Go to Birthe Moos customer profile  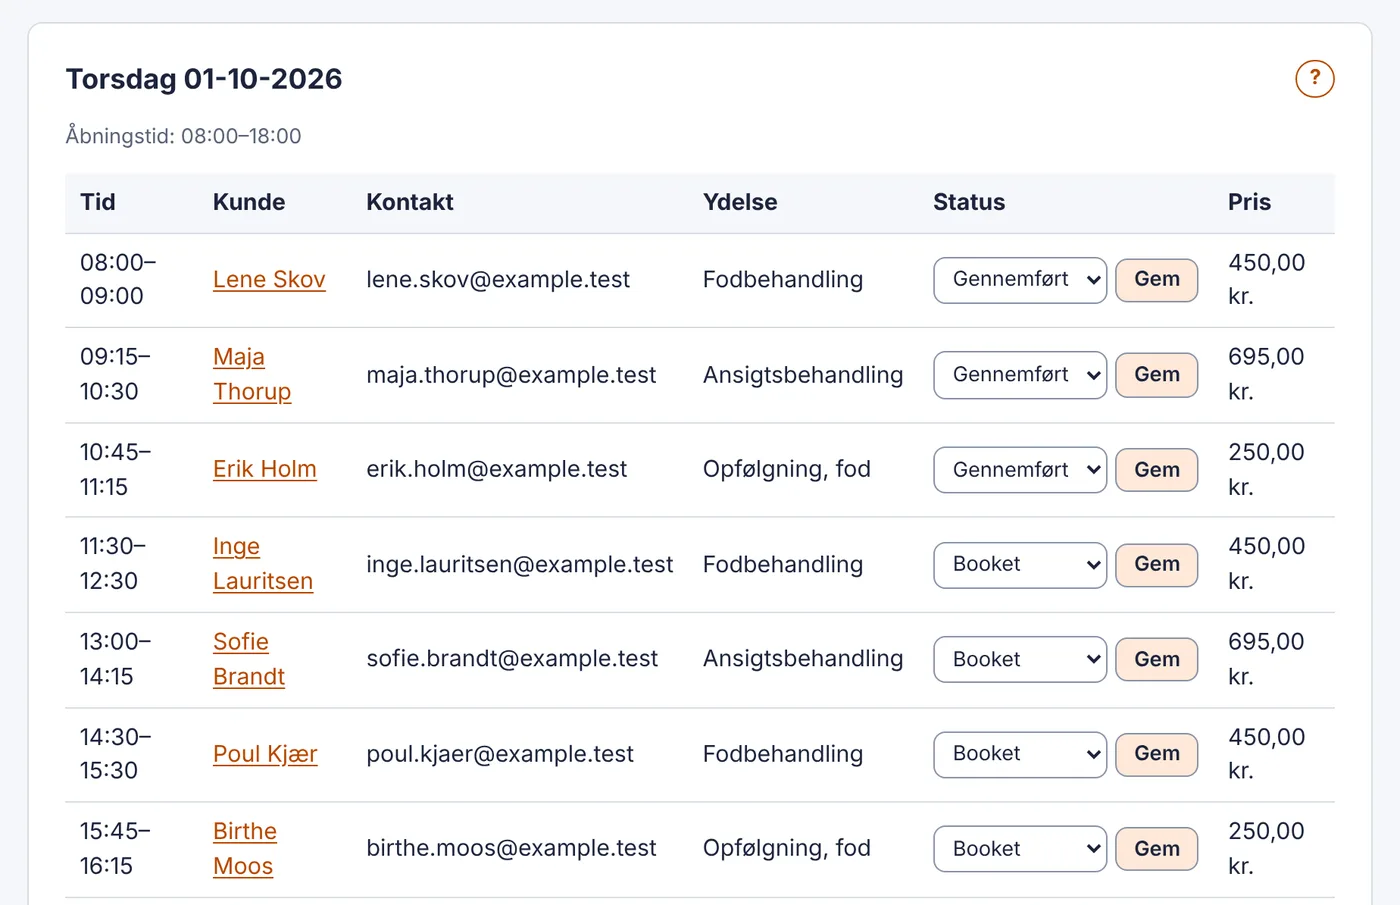click(x=245, y=849)
